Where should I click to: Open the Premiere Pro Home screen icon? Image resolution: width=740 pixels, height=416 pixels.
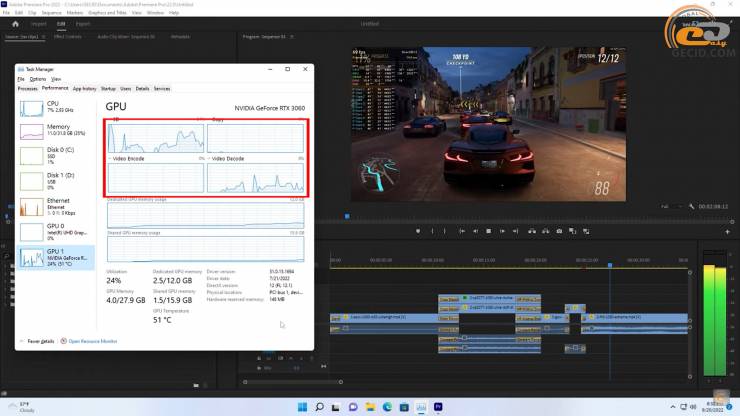click(x=15, y=24)
